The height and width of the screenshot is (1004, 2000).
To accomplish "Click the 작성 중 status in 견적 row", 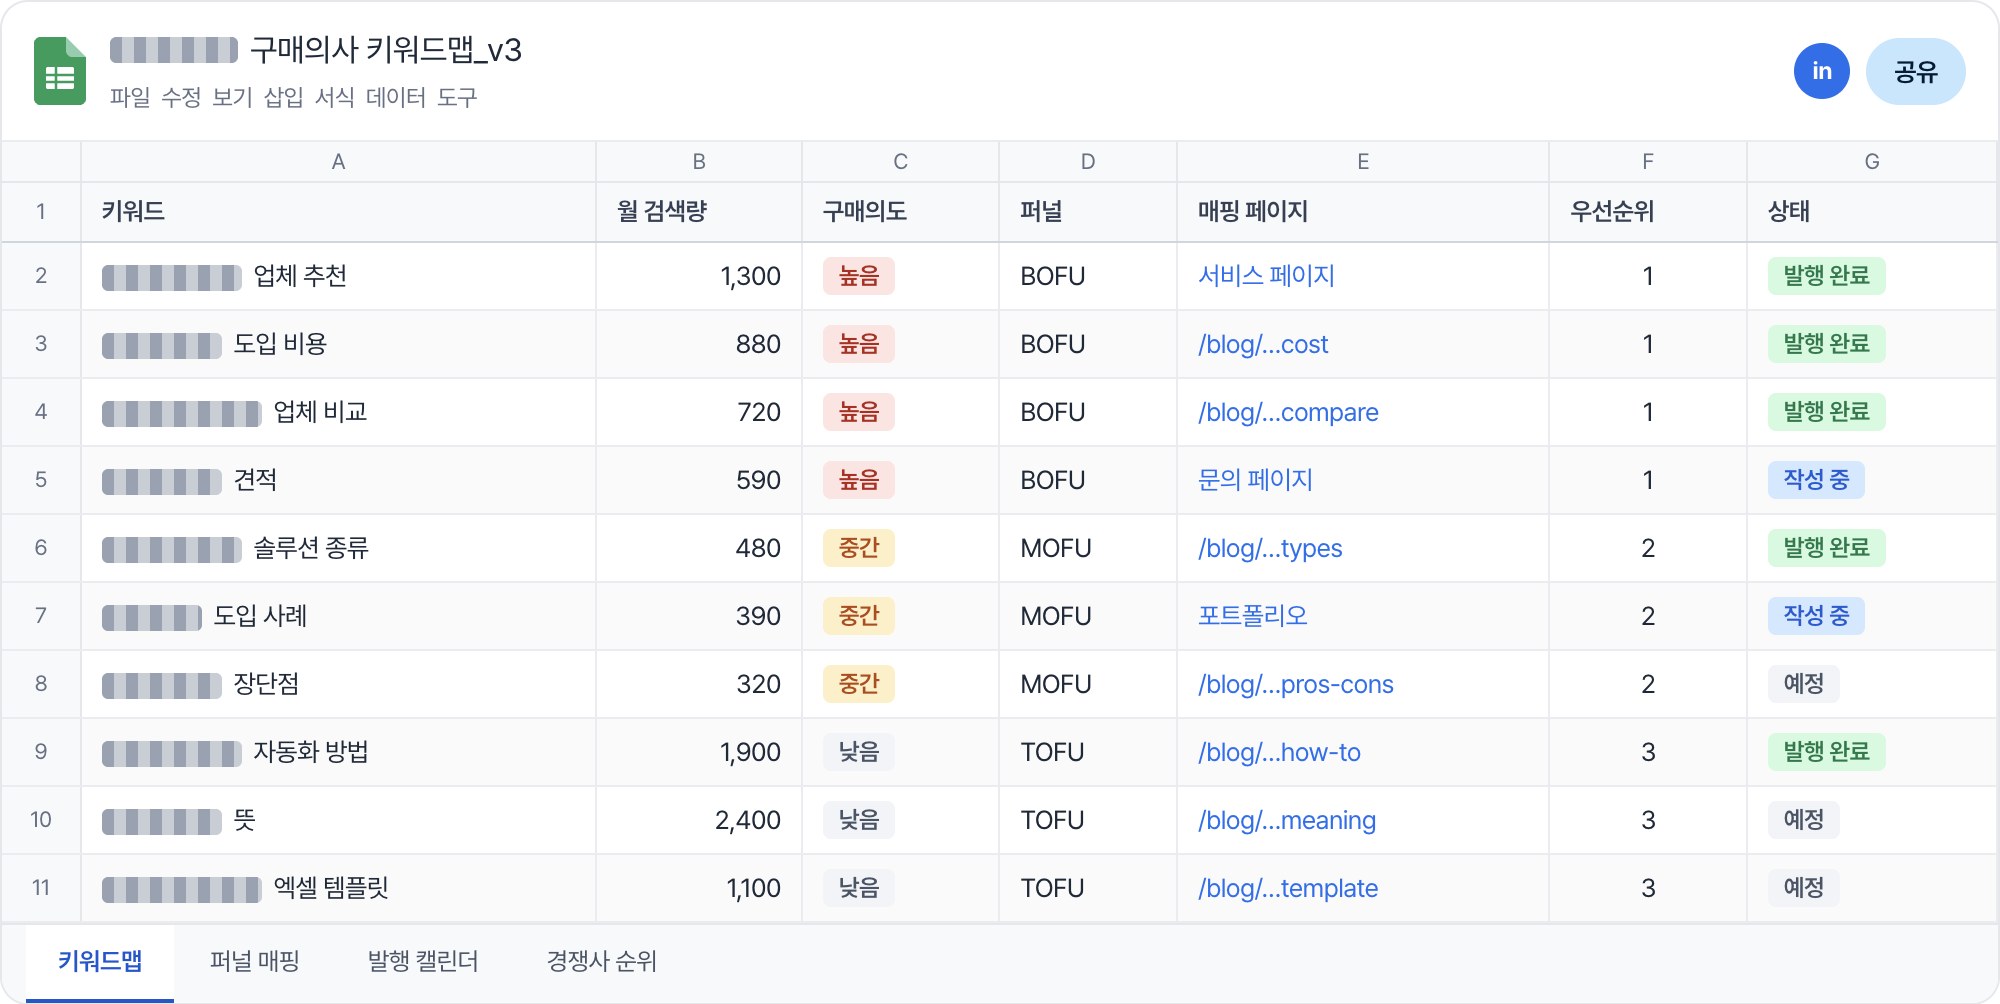I will pyautogui.click(x=1816, y=480).
